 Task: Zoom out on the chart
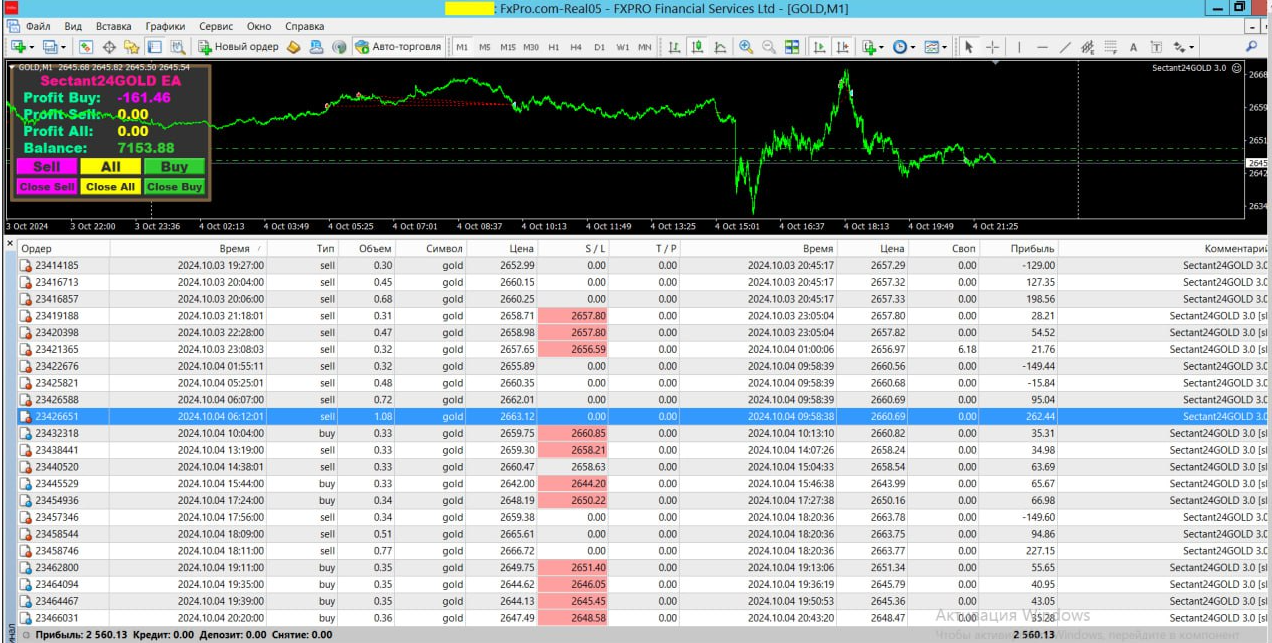point(769,47)
